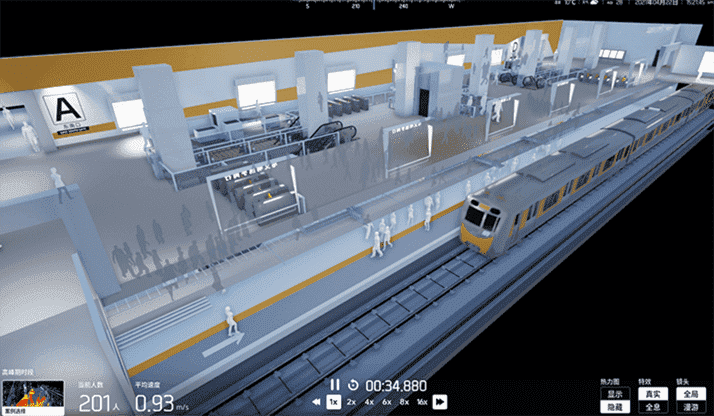The width and height of the screenshot is (714, 416).
Task: Enable 真实 realistic effect mode
Action: [x=650, y=394]
